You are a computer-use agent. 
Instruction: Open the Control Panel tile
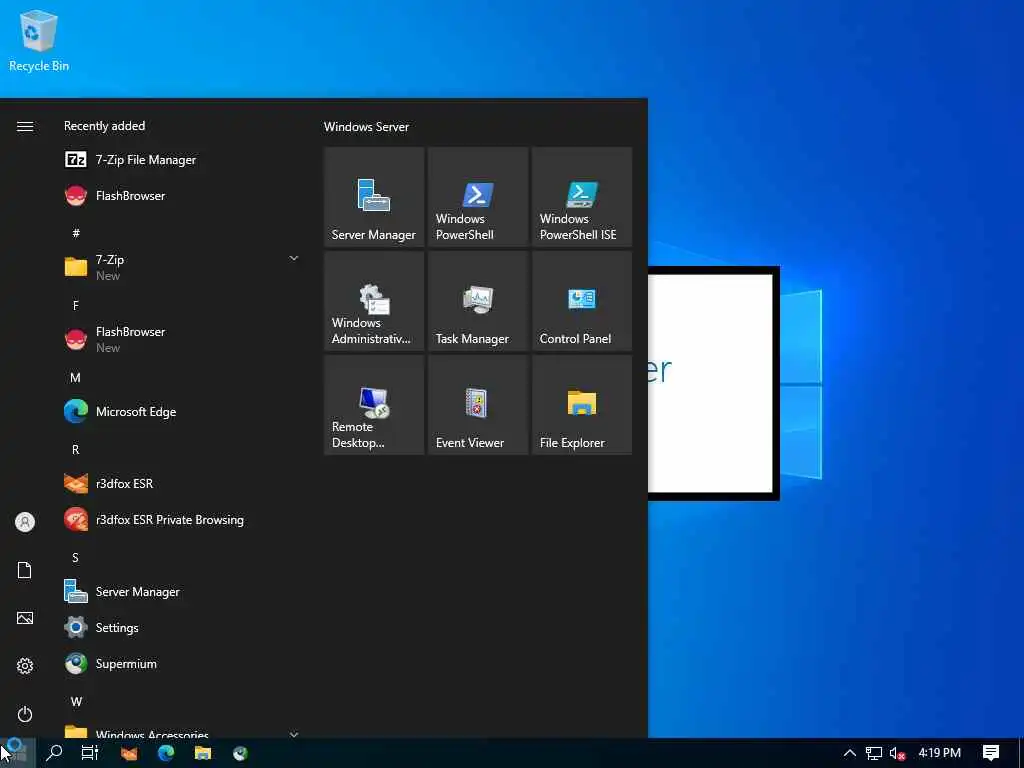[x=581, y=300]
